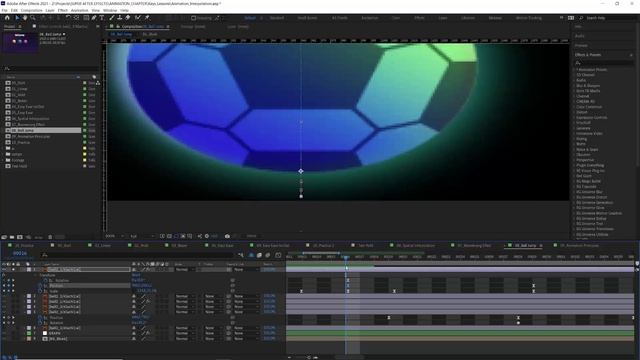Image resolution: width=640 pixels, height=360 pixels.
Task: Select the Rectangle shape tool
Action: tap(86, 18)
